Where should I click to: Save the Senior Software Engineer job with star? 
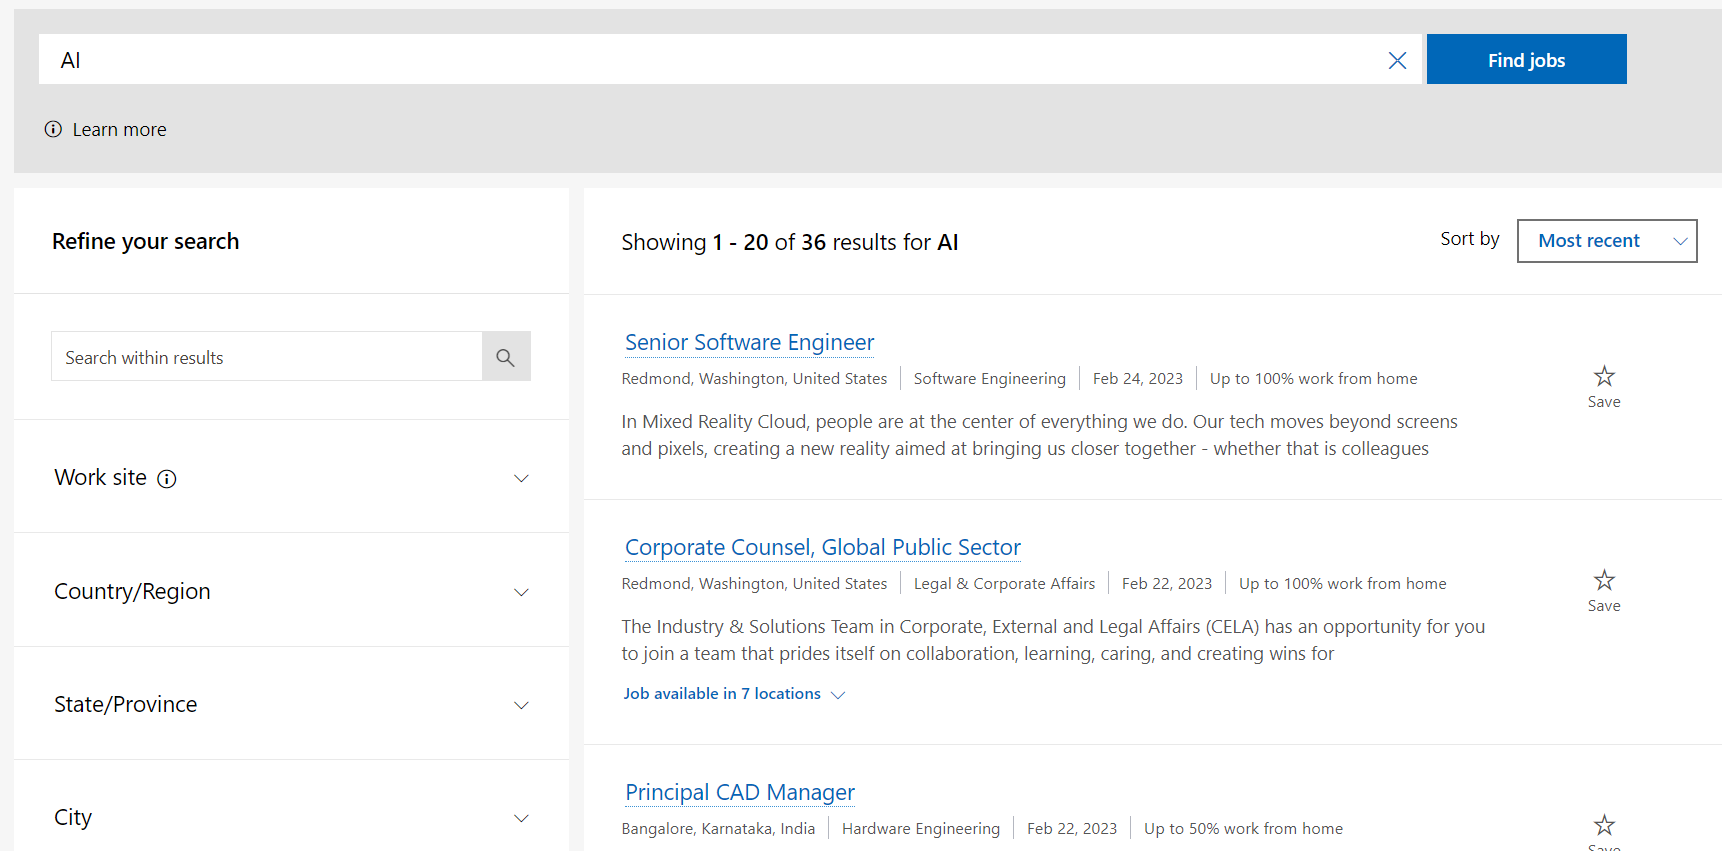(x=1604, y=377)
